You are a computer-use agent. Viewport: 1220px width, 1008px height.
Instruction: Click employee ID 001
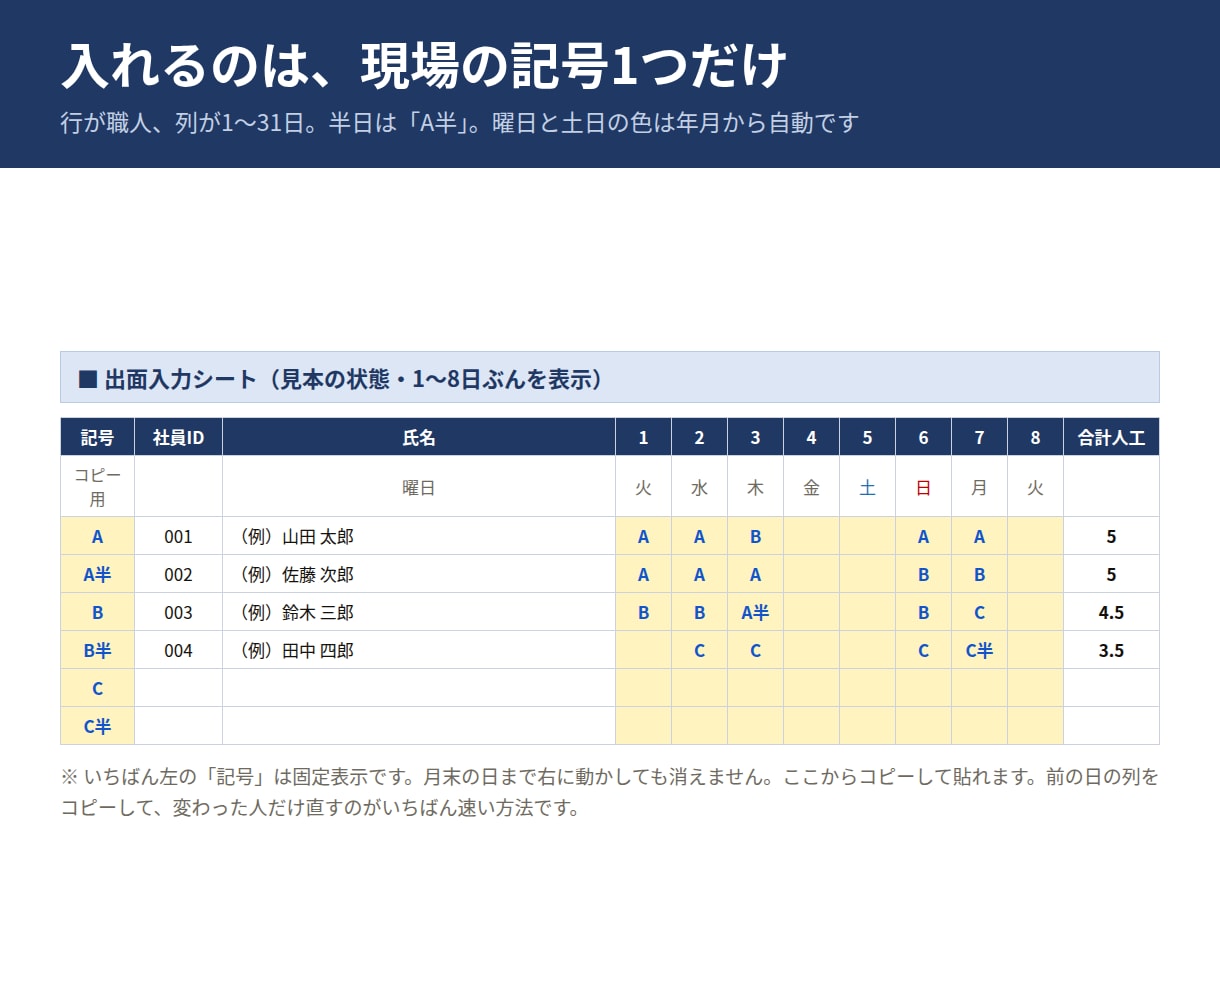[178, 536]
